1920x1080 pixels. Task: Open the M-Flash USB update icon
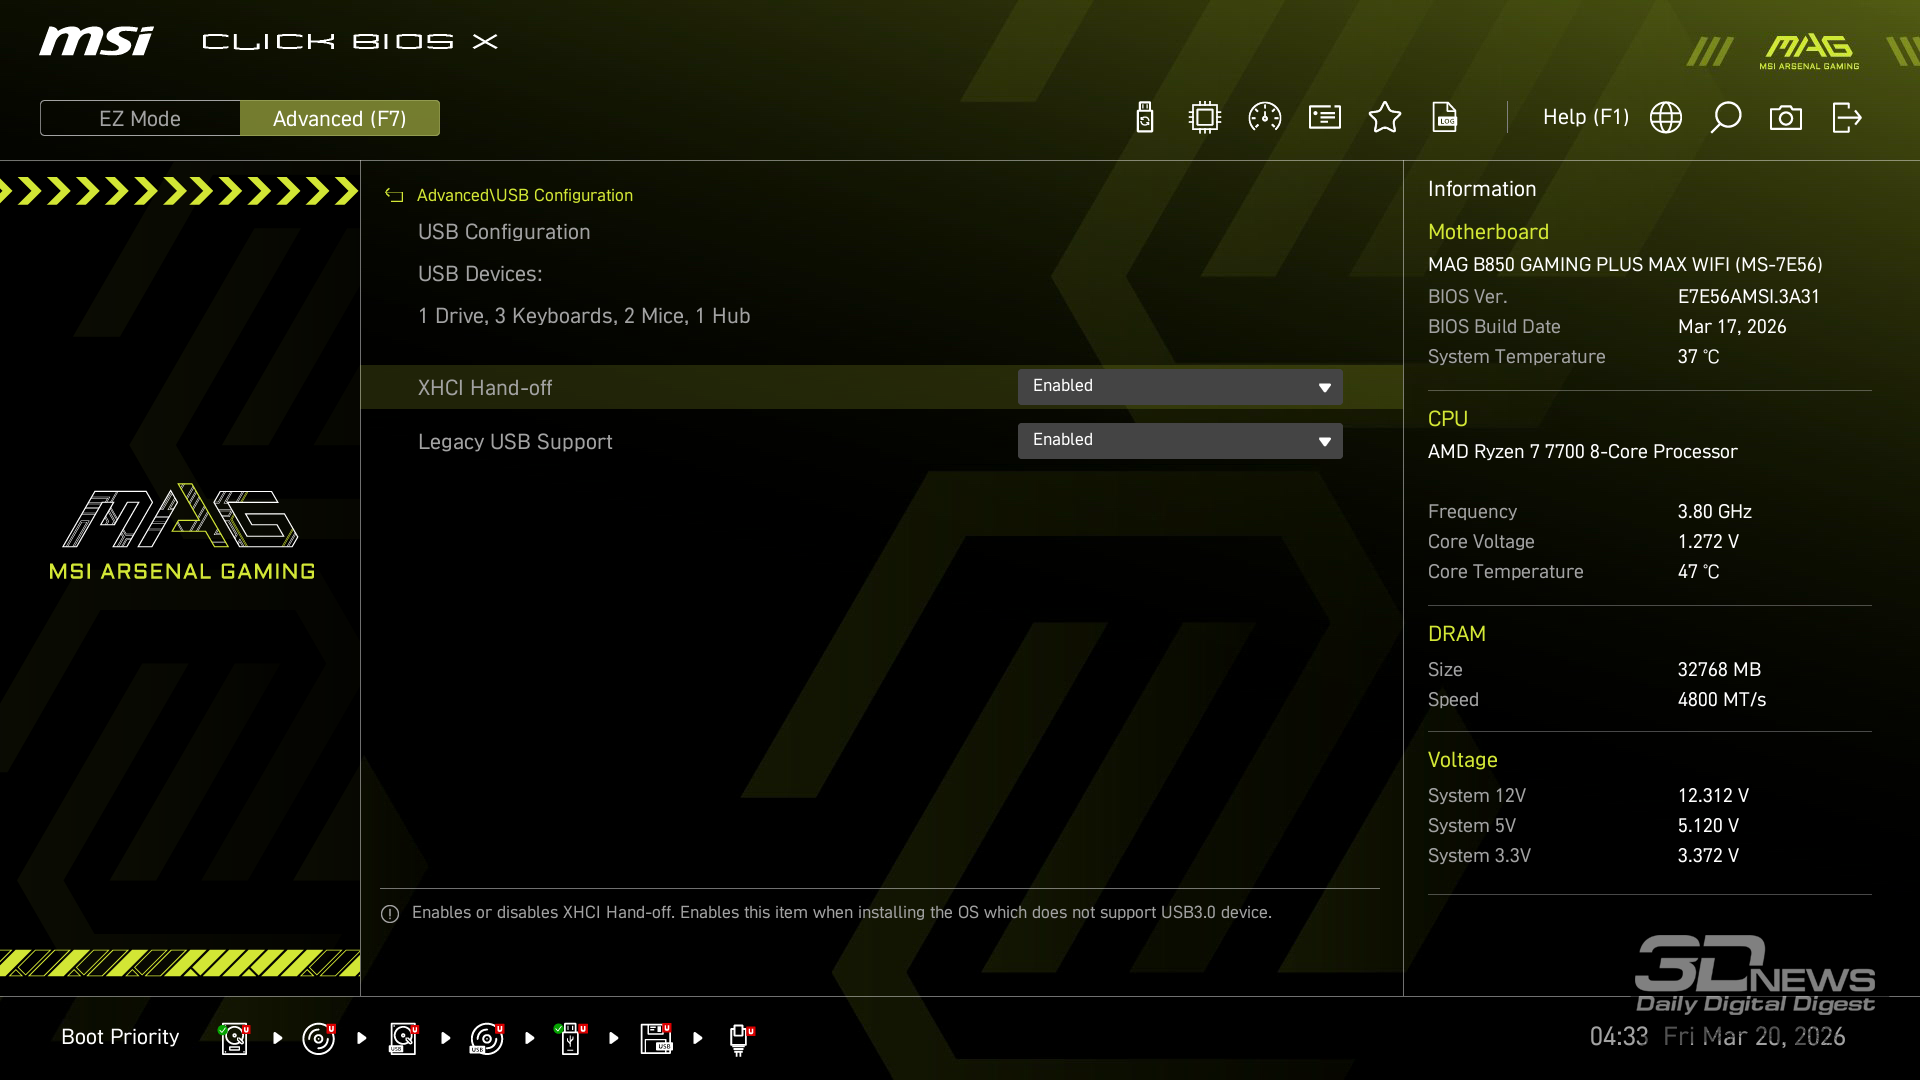point(1145,118)
